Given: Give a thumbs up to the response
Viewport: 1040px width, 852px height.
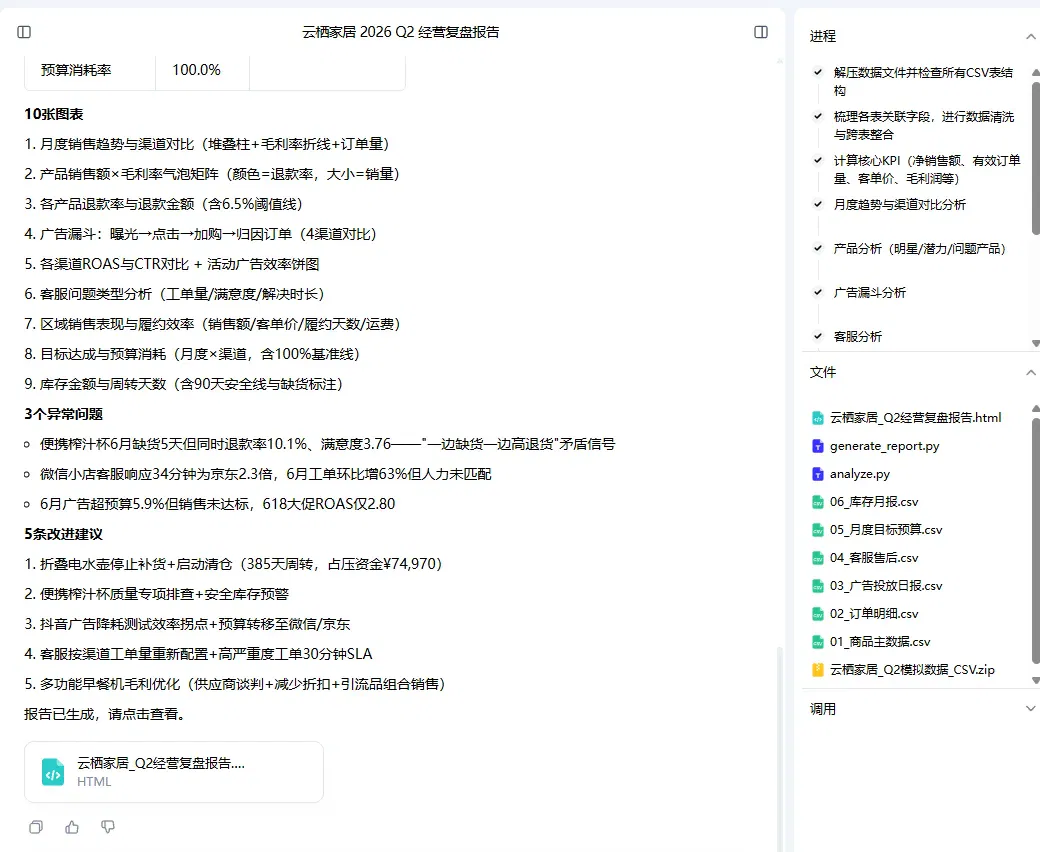Looking at the screenshot, I should [72, 826].
